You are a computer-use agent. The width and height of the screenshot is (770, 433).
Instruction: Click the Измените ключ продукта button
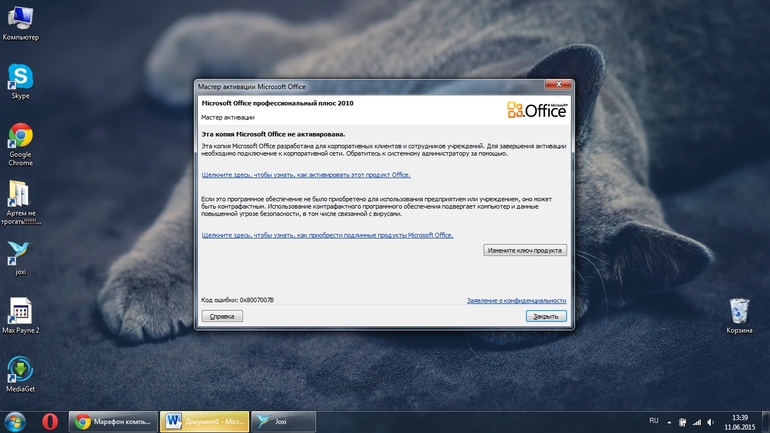point(525,250)
